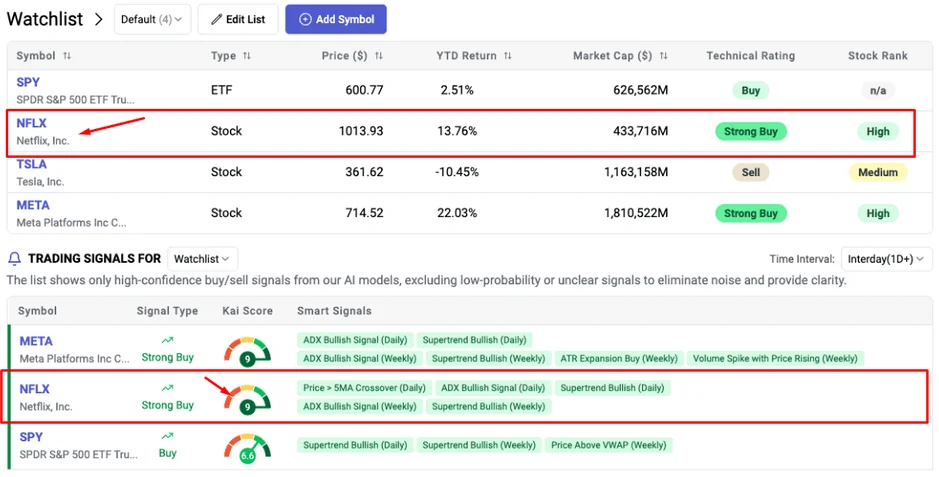Image resolution: width=939 pixels, height=477 pixels.
Task: Click the Watchlist page title
Action: click(x=45, y=19)
